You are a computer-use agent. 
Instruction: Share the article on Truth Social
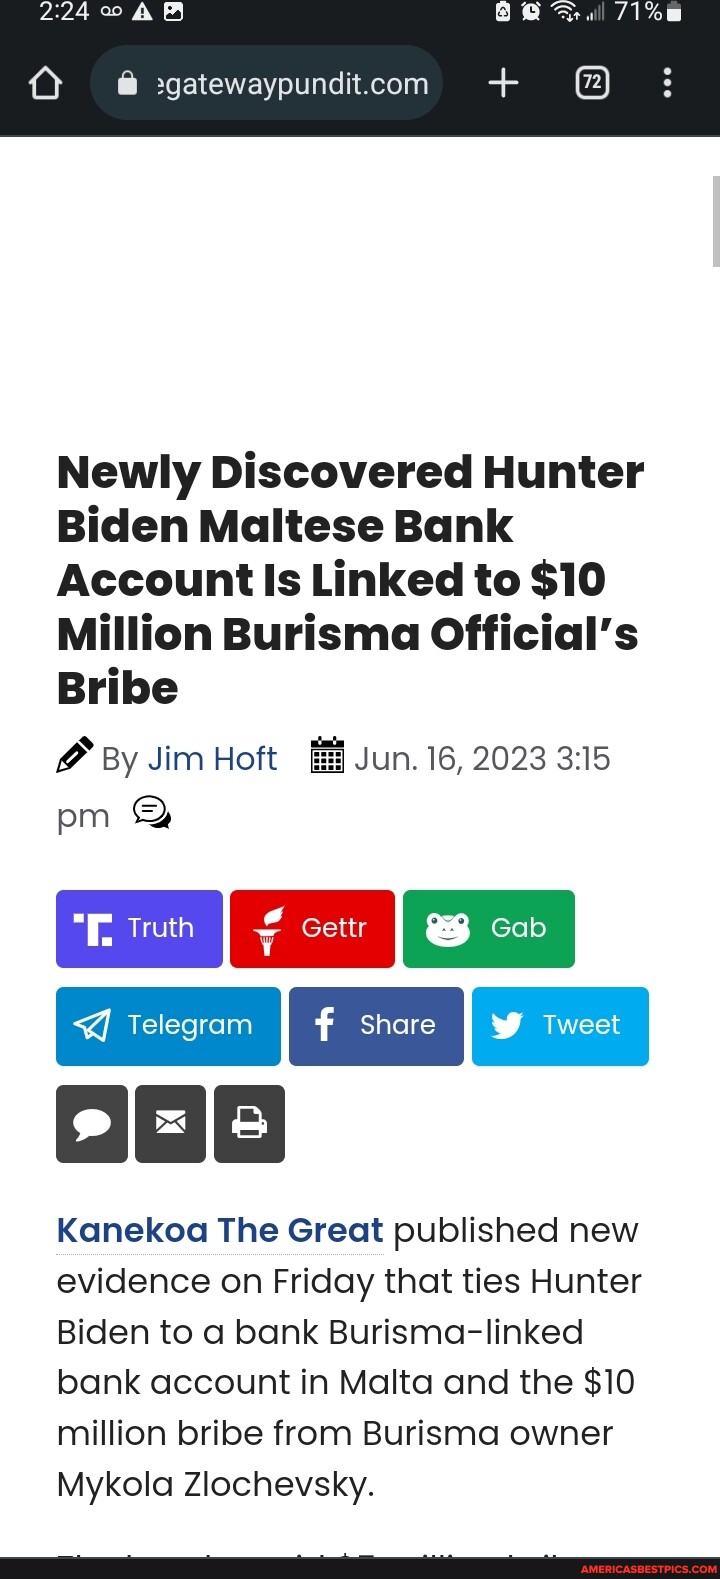click(x=139, y=928)
